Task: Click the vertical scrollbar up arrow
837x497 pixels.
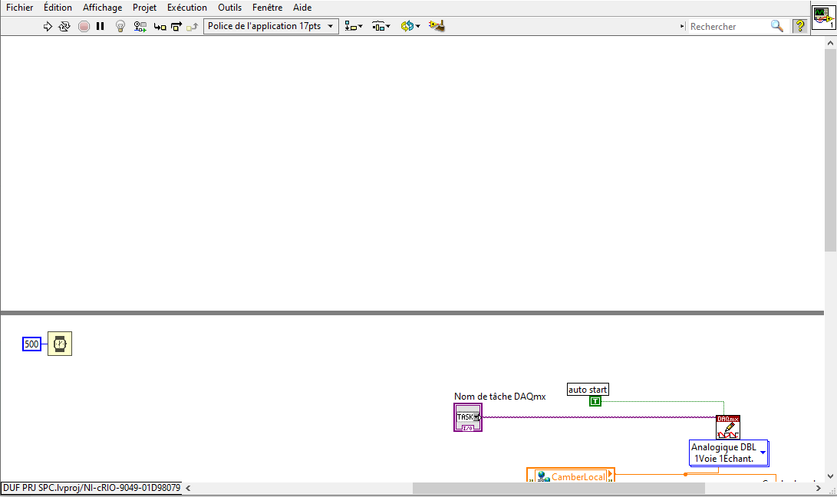Action: (830, 42)
